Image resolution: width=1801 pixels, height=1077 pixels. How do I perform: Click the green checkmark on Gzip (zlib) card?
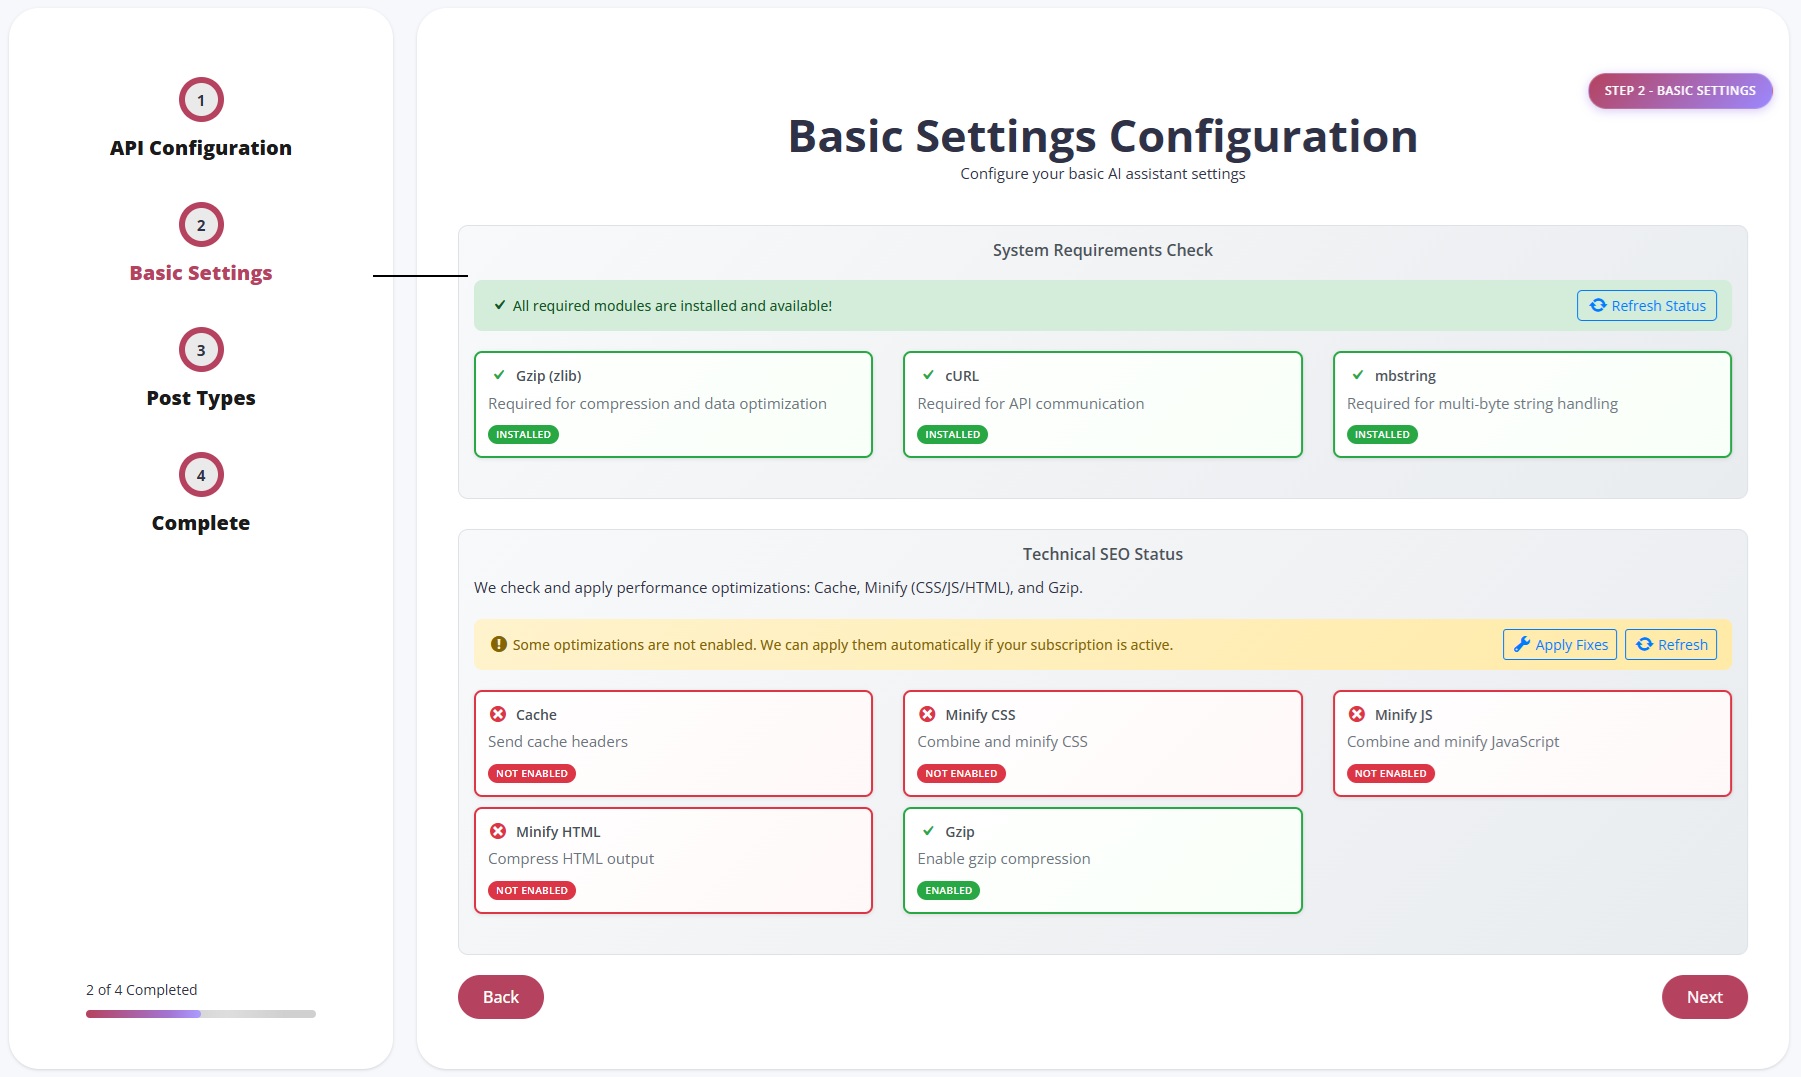(499, 375)
